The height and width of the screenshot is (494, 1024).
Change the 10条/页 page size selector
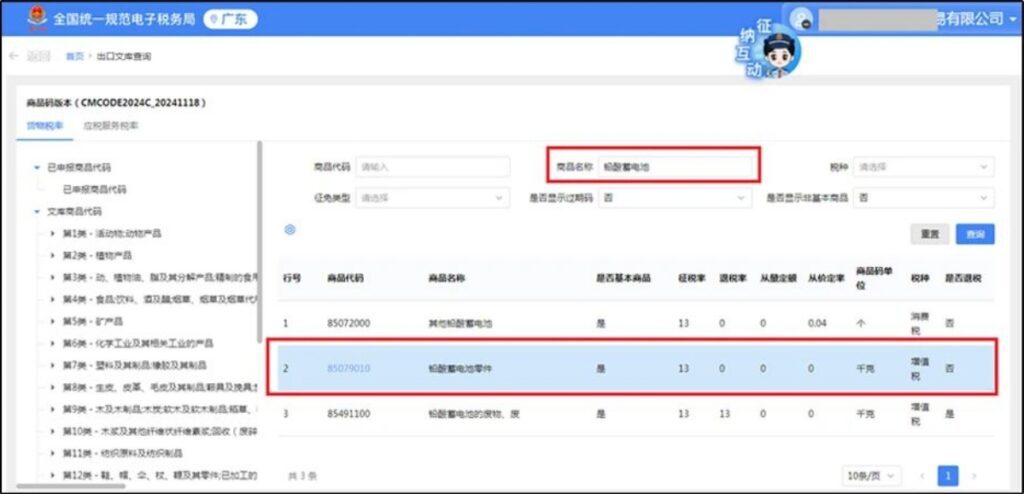[x=872, y=476]
